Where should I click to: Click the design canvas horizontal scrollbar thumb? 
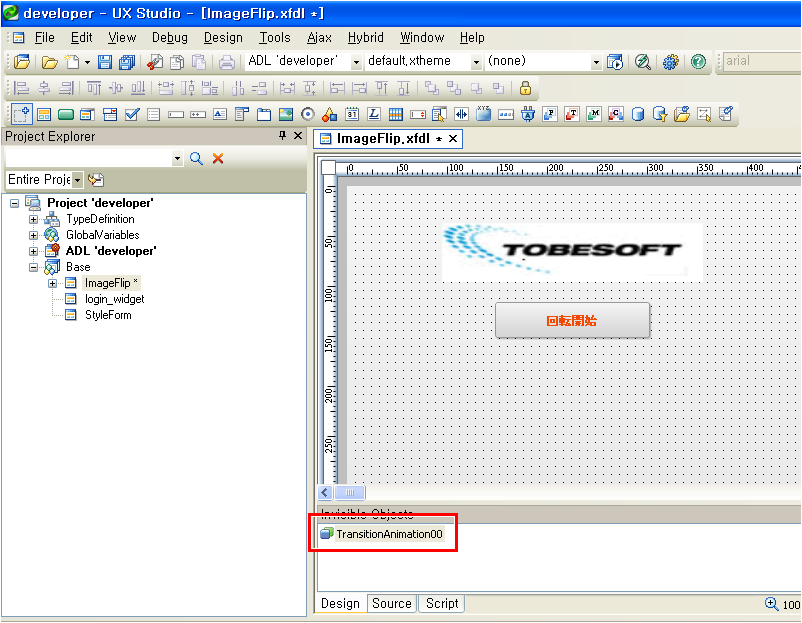(350, 493)
